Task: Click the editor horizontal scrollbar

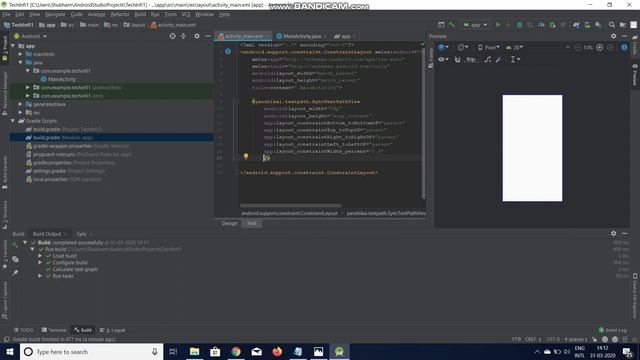Action: pos(291,205)
